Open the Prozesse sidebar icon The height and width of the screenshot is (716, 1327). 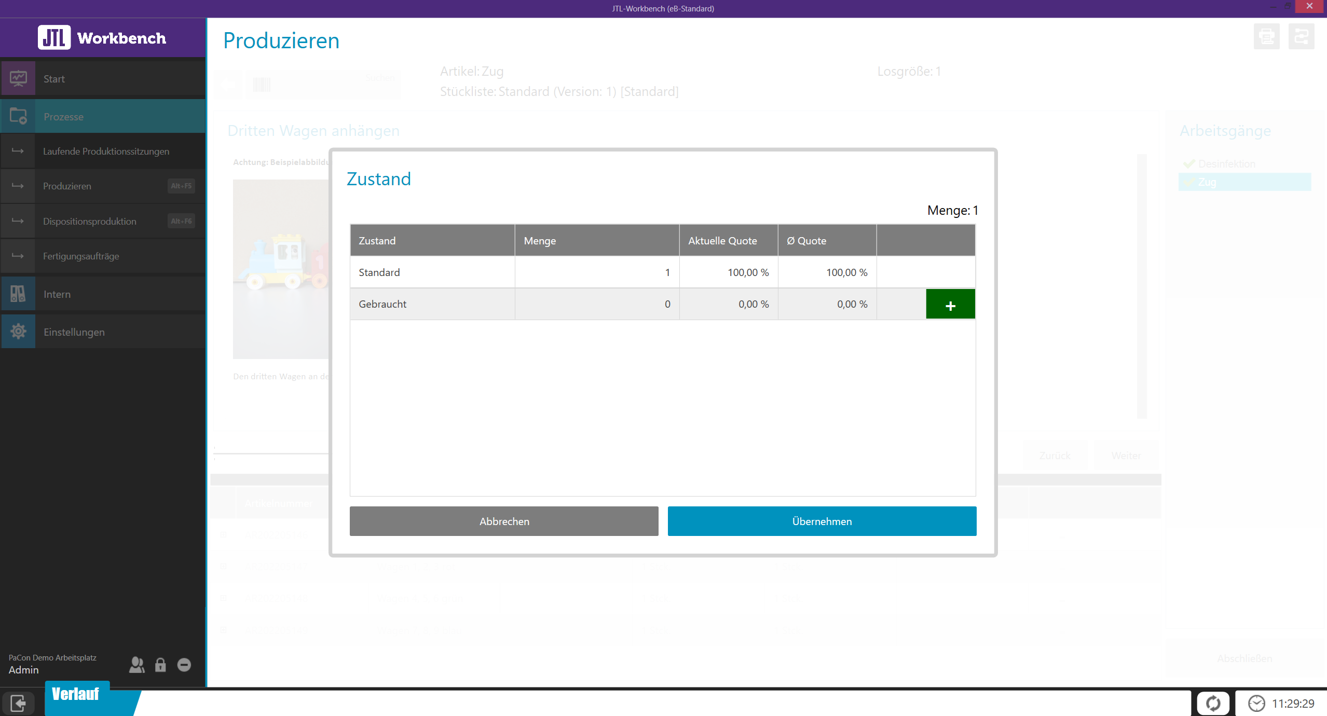coord(20,116)
